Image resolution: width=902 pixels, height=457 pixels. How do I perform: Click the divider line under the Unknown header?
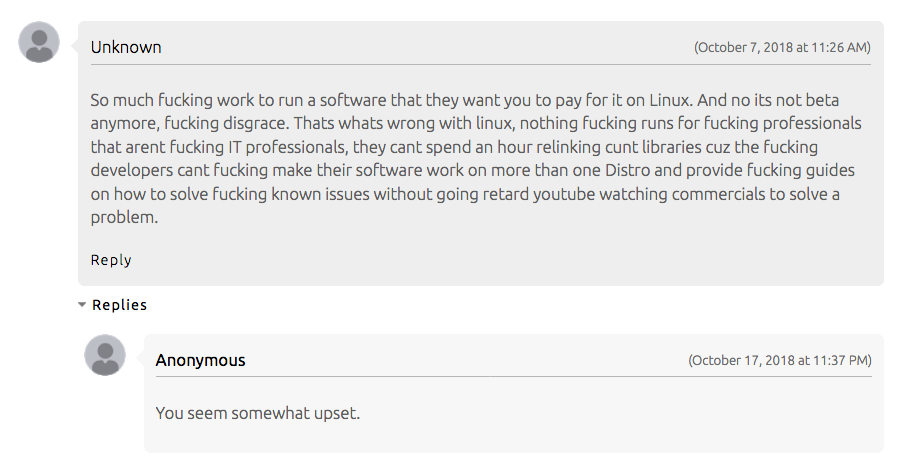pos(480,65)
